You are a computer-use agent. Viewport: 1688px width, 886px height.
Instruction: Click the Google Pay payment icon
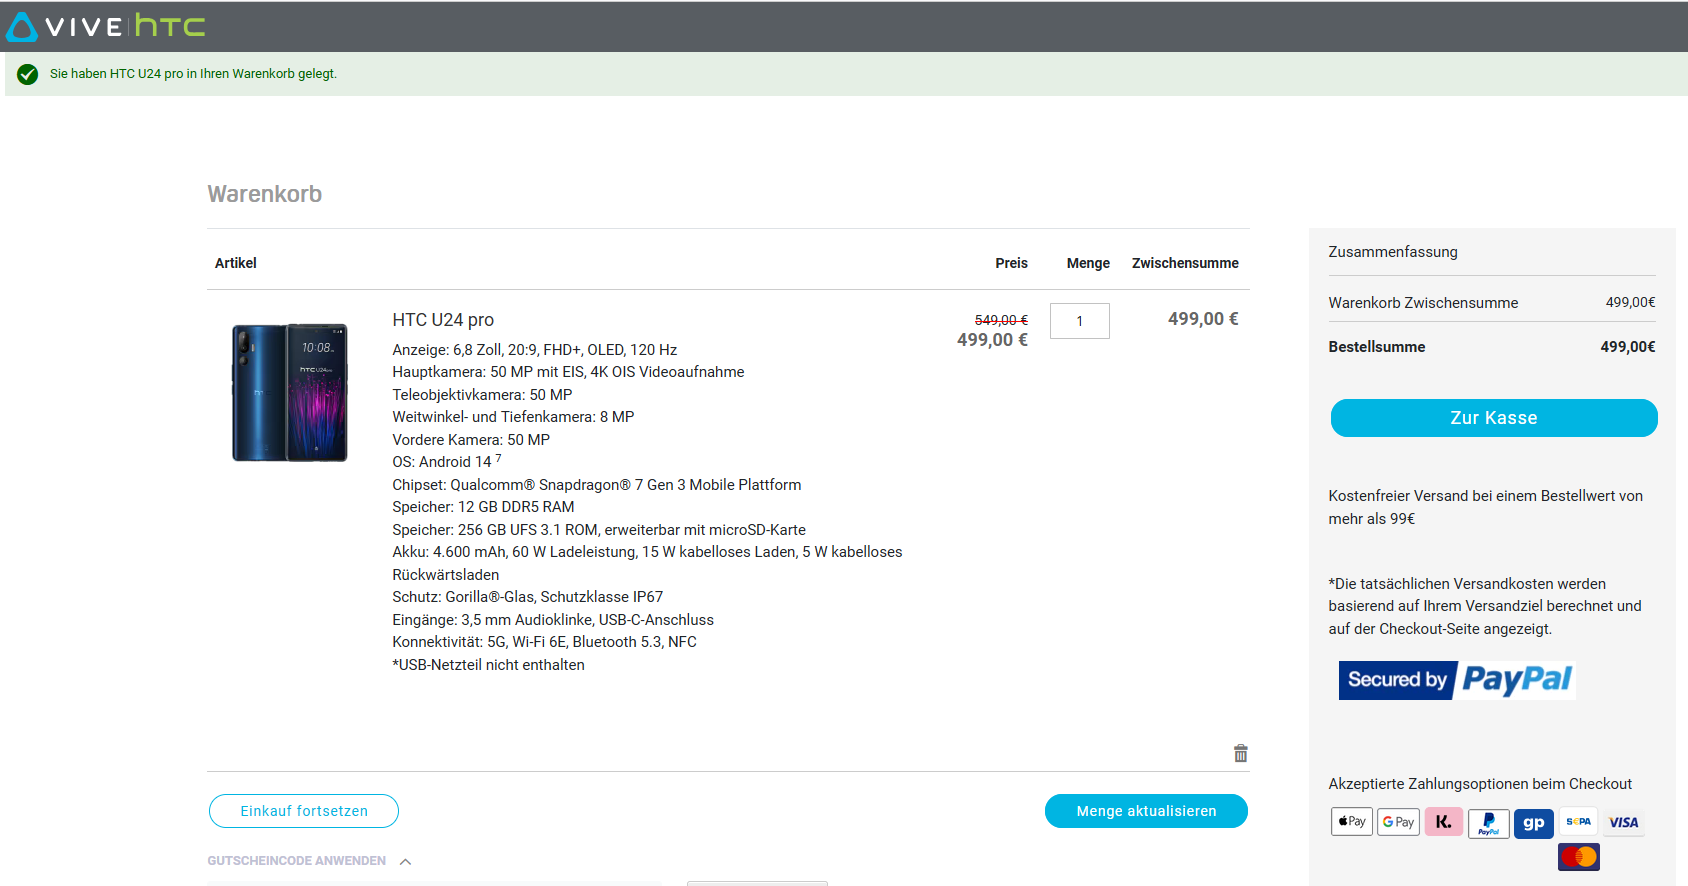point(1398,822)
